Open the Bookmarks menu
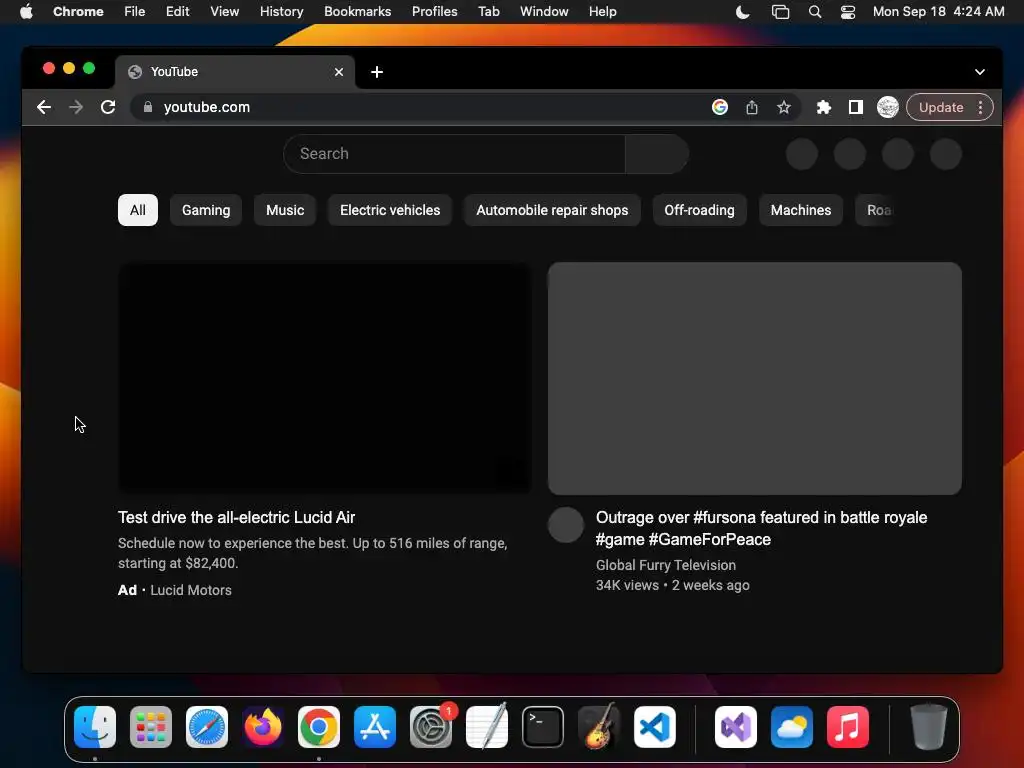The width and height of the screenshot is (1024, 768). point(357,11)
